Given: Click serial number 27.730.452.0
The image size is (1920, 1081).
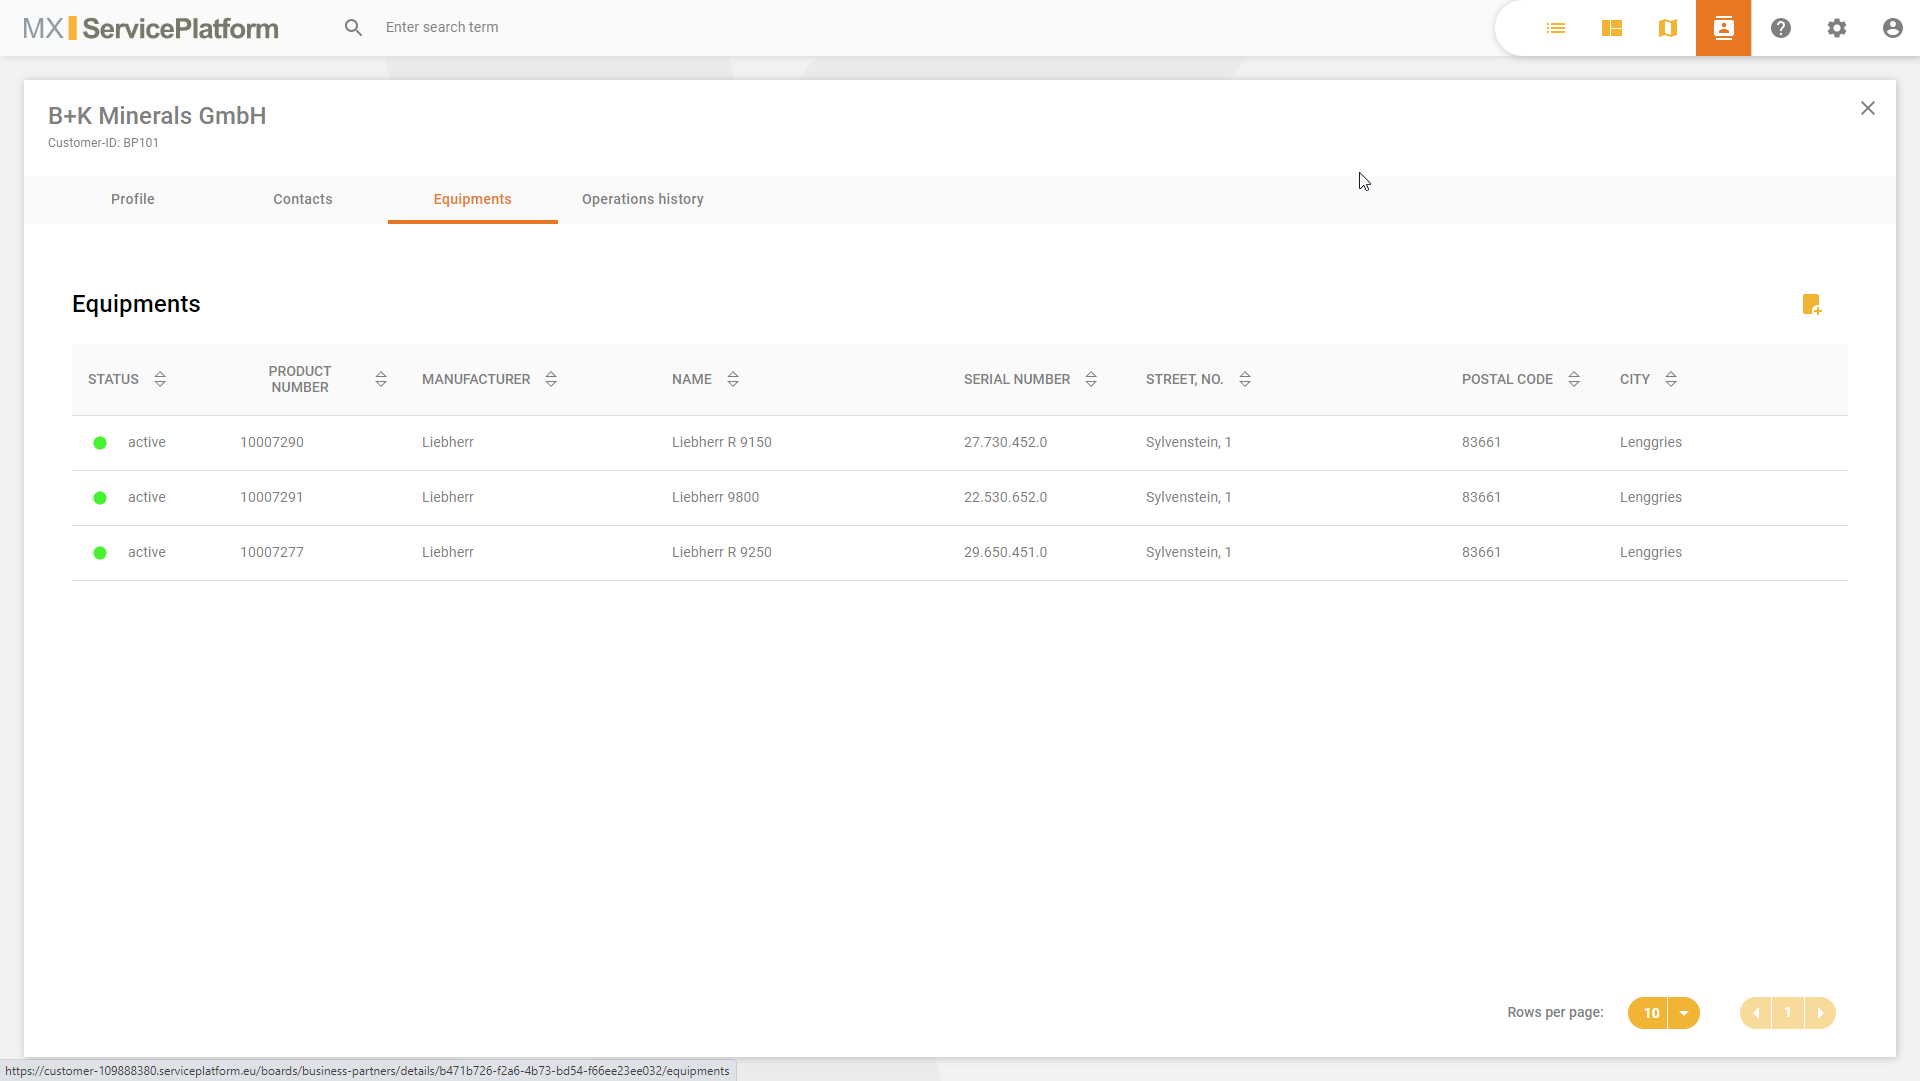Looking at the screenshot, I should [1006, 442].
